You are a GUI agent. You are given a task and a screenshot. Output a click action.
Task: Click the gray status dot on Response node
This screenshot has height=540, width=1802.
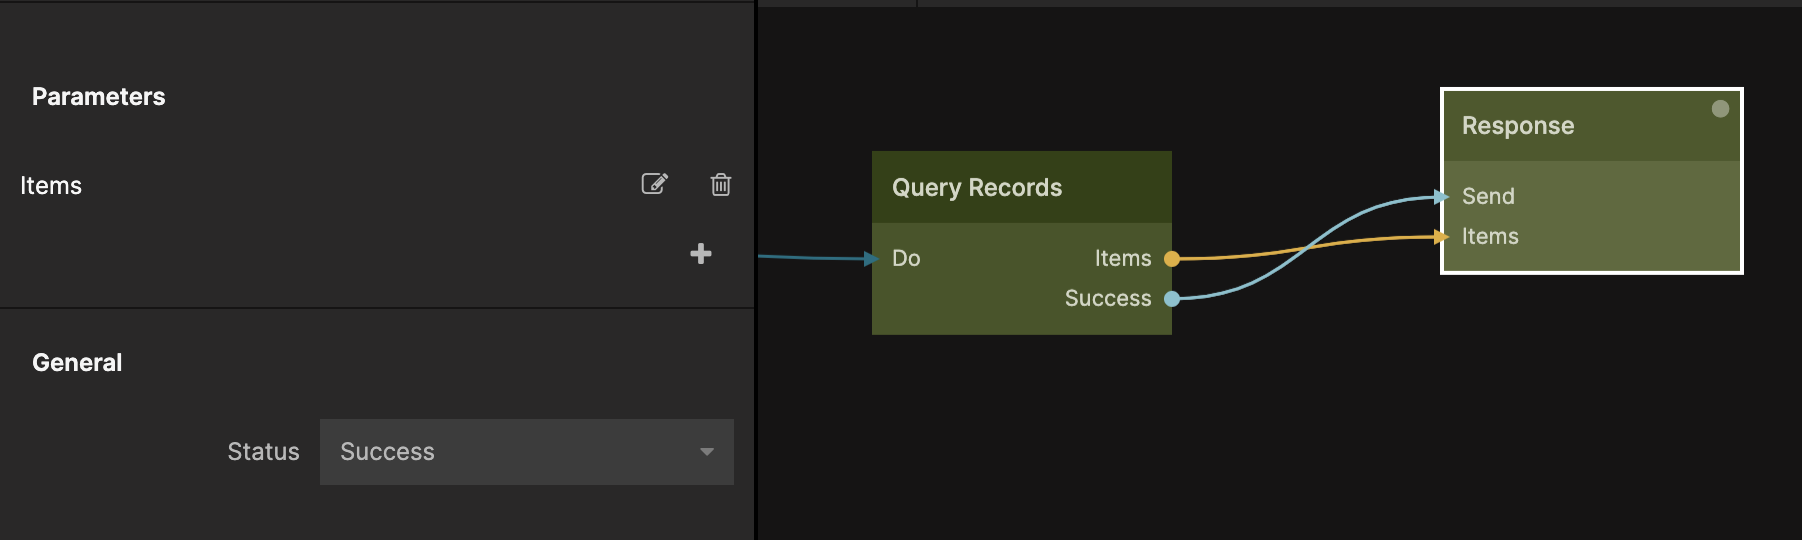(1720, 109)
